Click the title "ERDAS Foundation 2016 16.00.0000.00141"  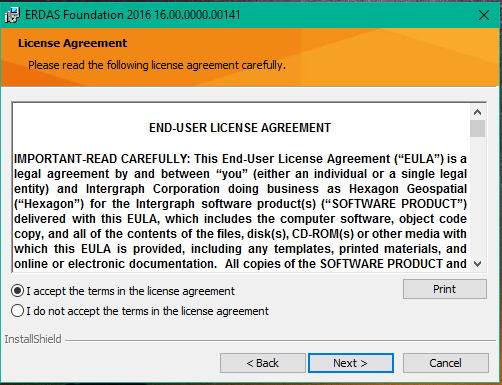[x=133, y=15]
